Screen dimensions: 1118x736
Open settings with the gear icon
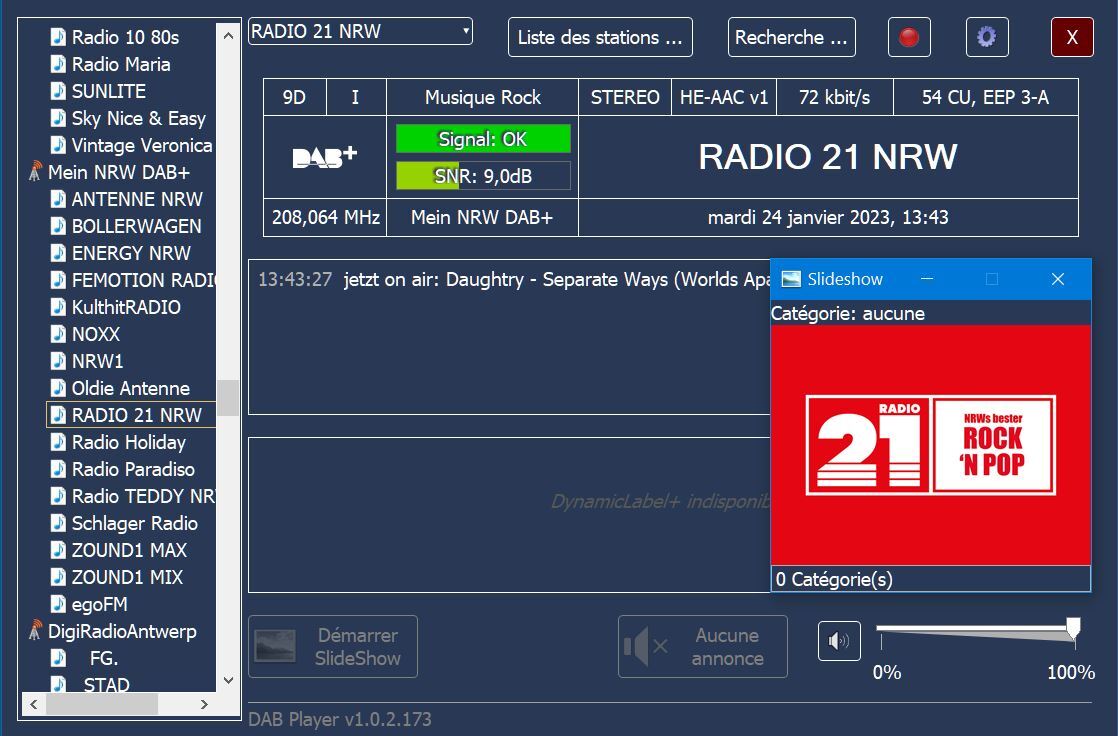pyautogui.click(x=987, y=37)
